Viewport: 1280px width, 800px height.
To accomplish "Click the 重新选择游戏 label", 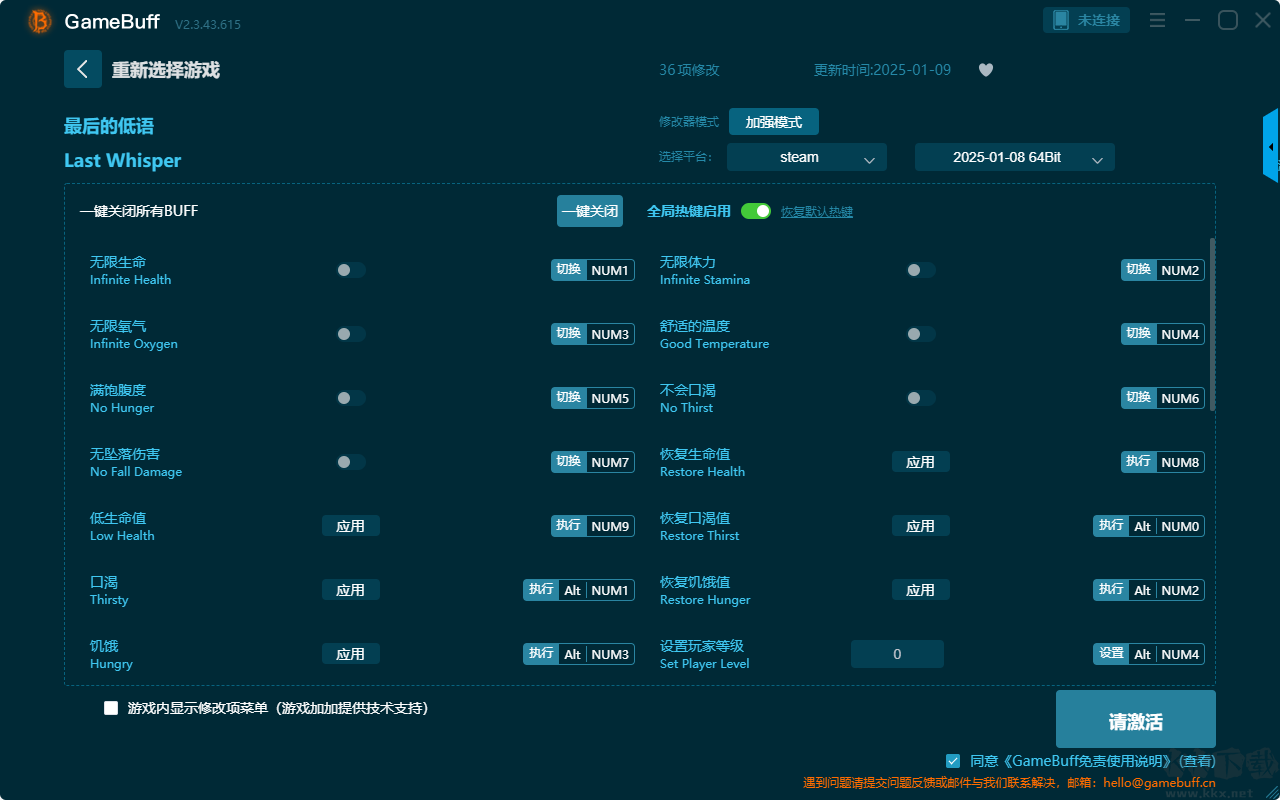I will click(165, 70).
